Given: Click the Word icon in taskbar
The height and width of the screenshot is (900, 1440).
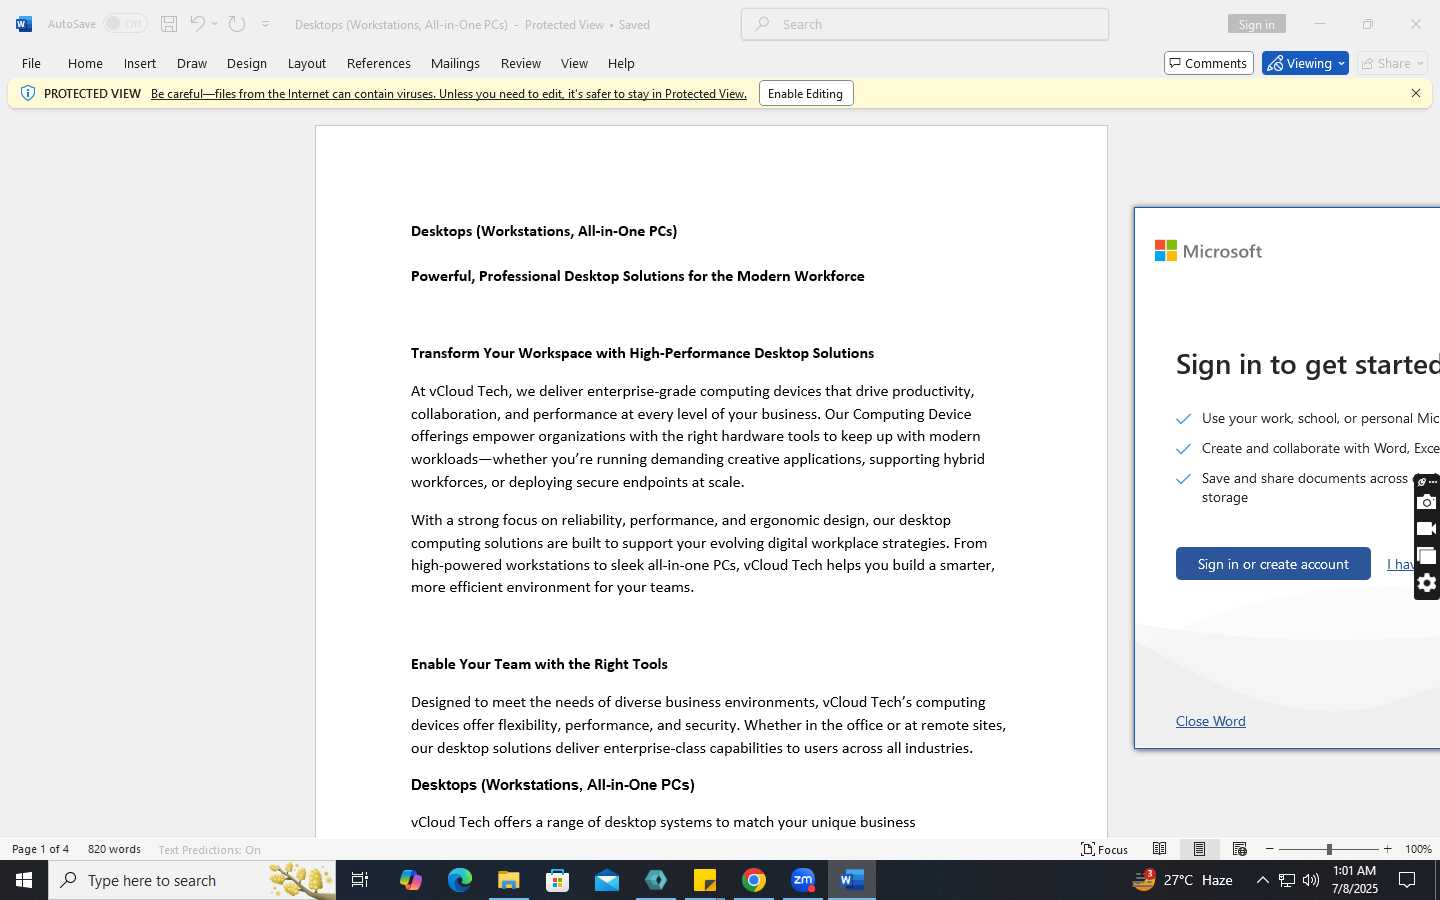Looking at the screenshot, I should point(852,880).
